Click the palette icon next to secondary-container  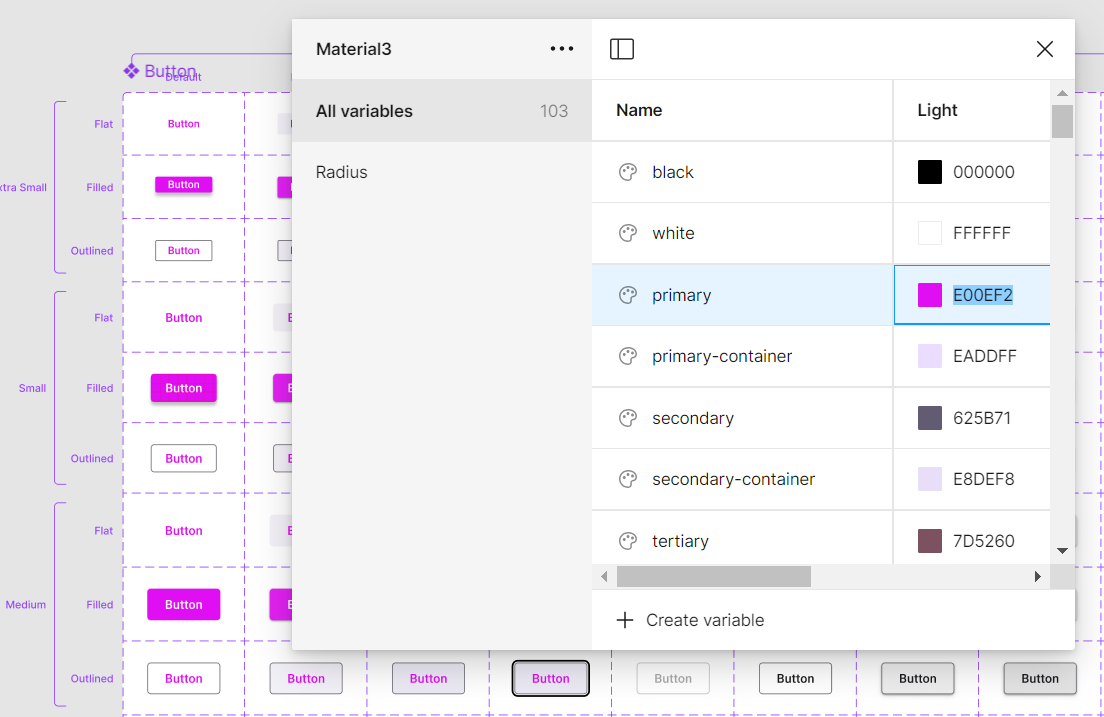628,478
